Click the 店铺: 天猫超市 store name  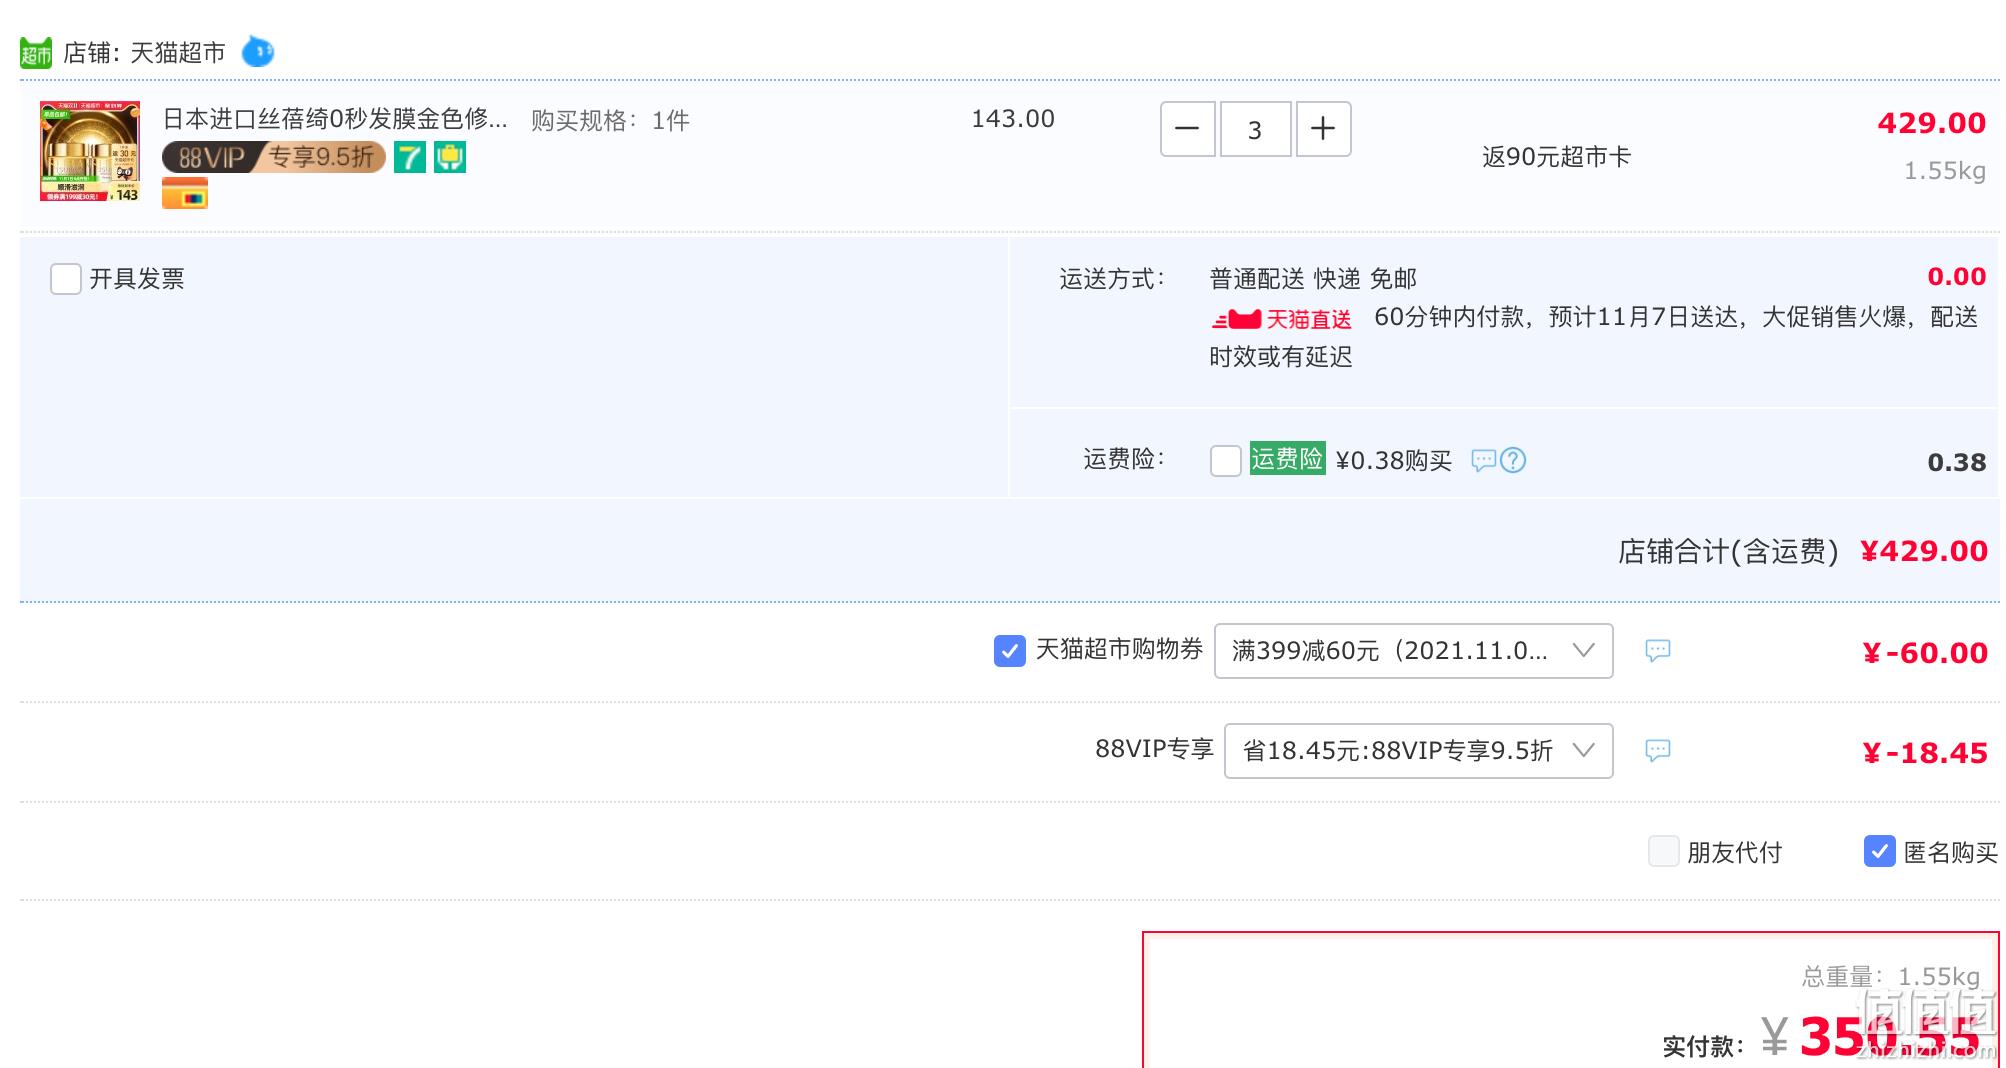point(144,53)
